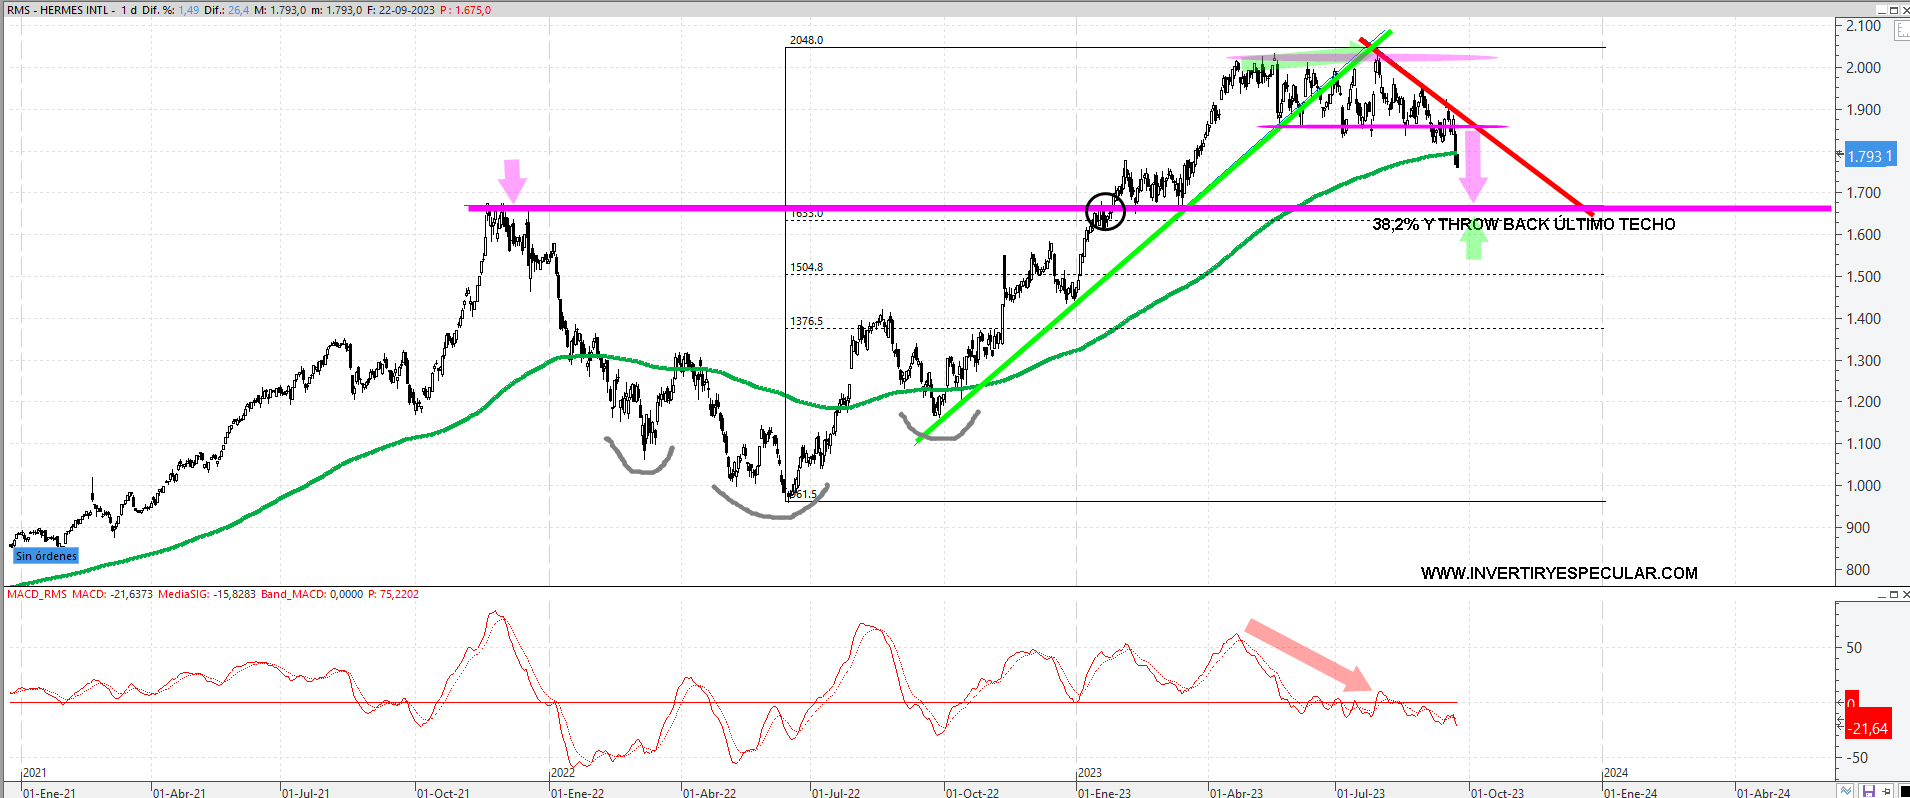The height and width of the screenshot is (798, 1910).
Task: Close the MACD indicator panel
Action: click(1904, 594)
